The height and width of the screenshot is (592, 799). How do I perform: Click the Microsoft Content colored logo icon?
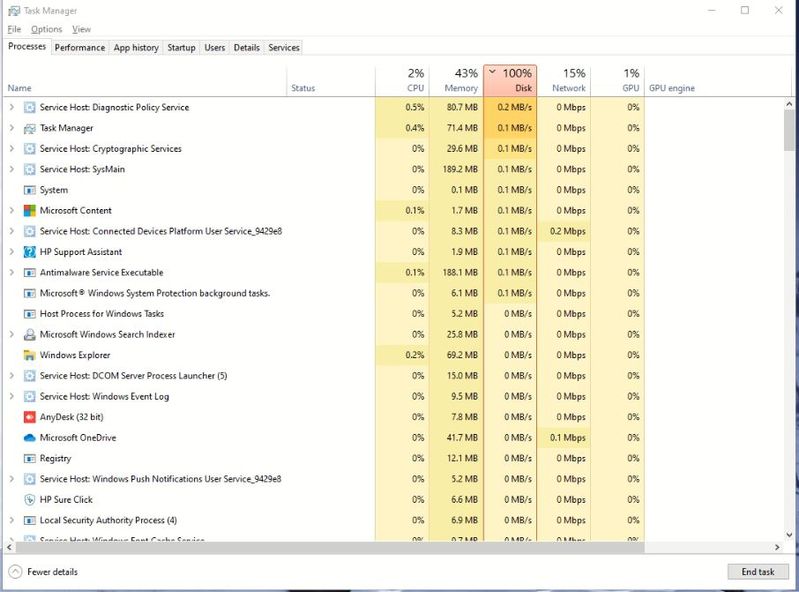tap(30, 211)
